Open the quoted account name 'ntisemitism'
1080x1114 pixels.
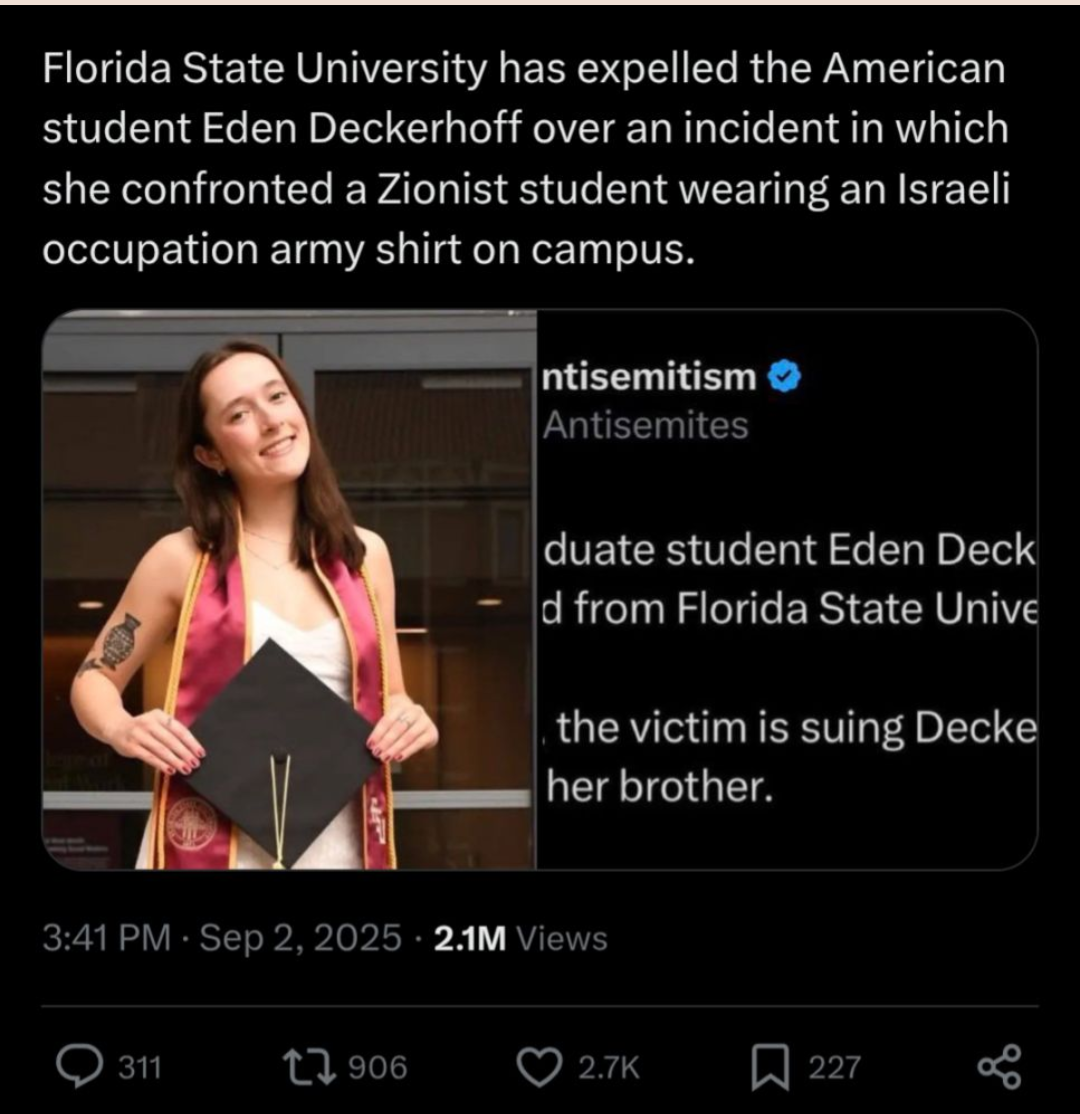tap(650, 377)
